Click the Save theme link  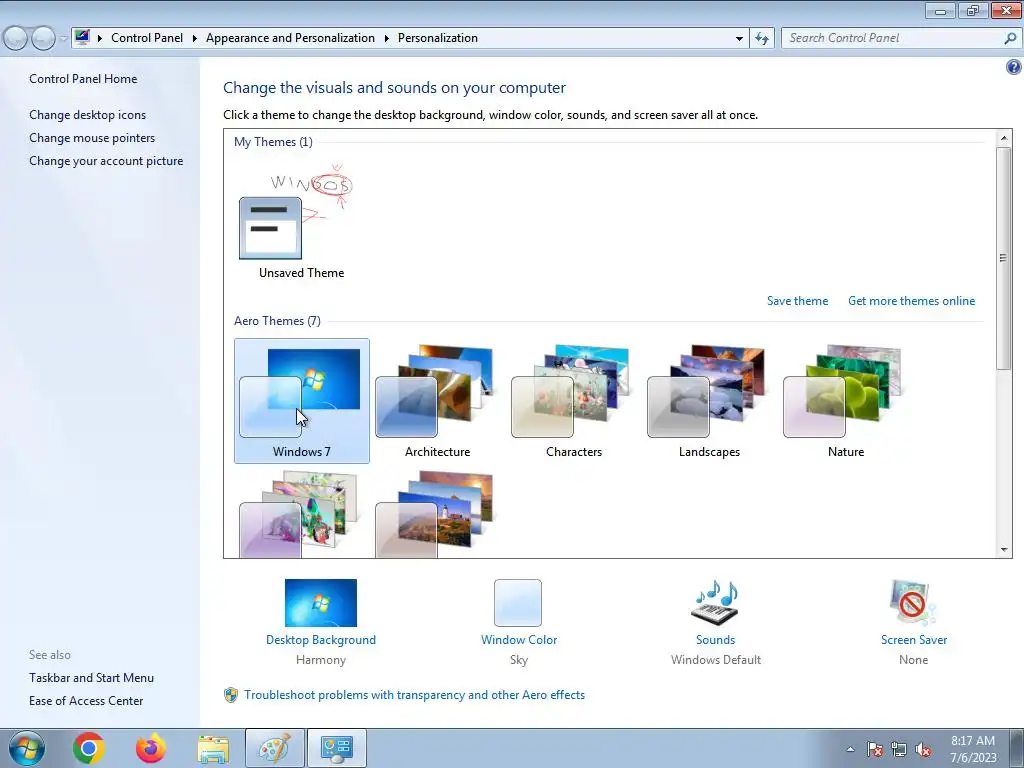[797, 301]
